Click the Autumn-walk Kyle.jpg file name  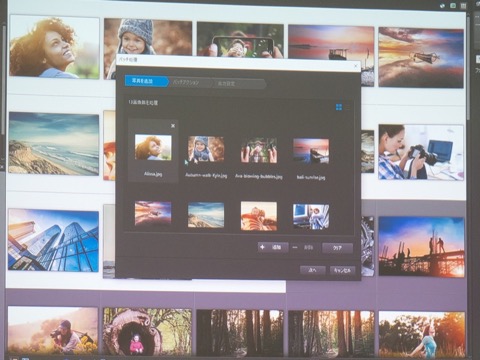click(x=206, y=175)
